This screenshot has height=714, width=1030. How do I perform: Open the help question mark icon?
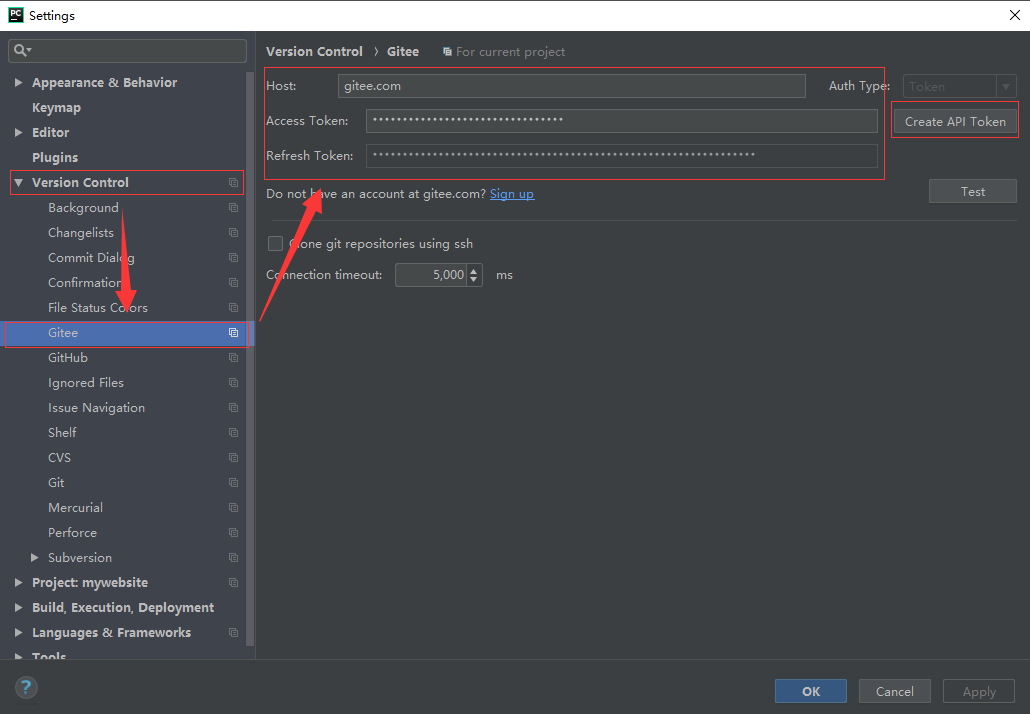26,688
